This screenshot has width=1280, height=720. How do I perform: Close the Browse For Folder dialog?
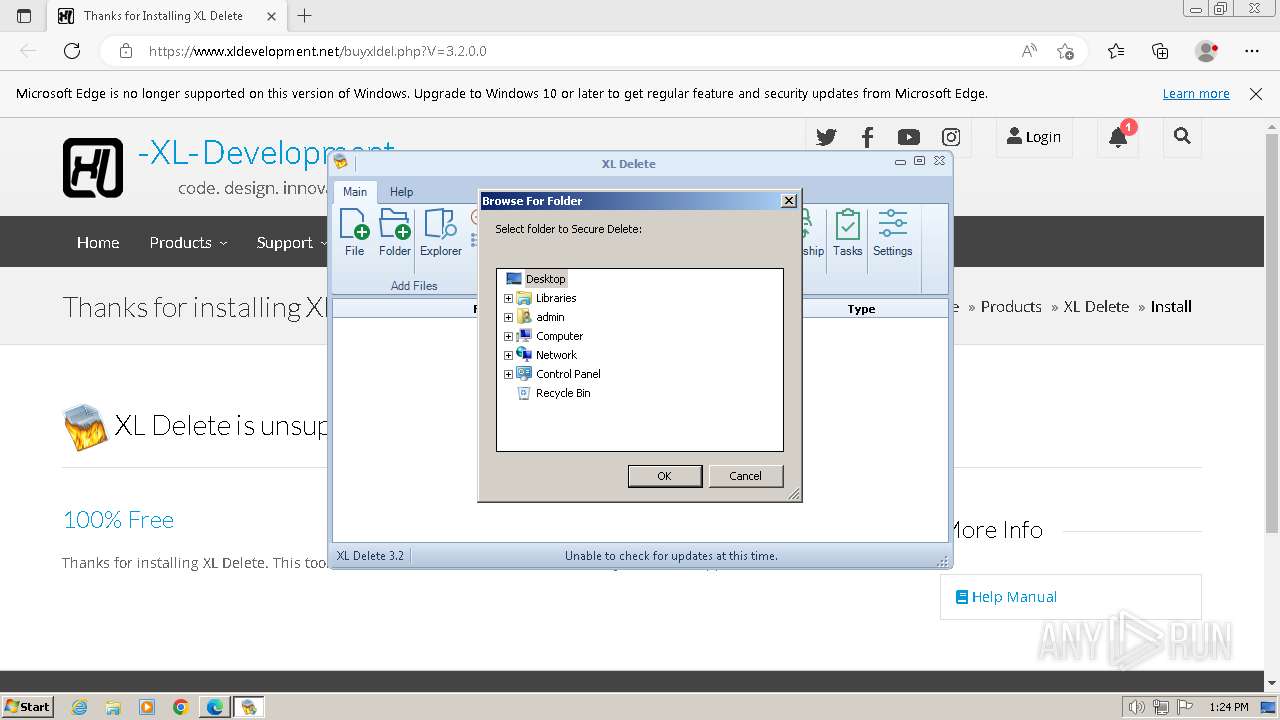789,201
